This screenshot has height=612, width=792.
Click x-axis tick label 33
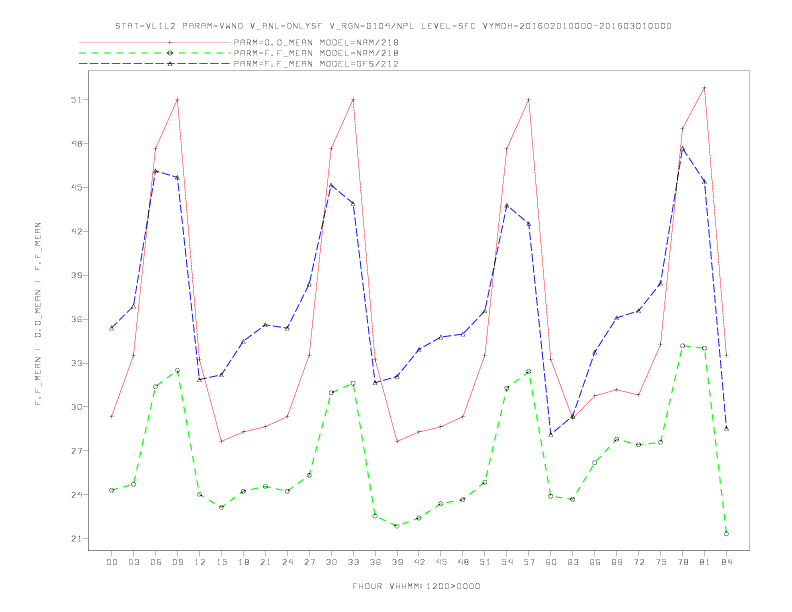(x=353, y=562)
